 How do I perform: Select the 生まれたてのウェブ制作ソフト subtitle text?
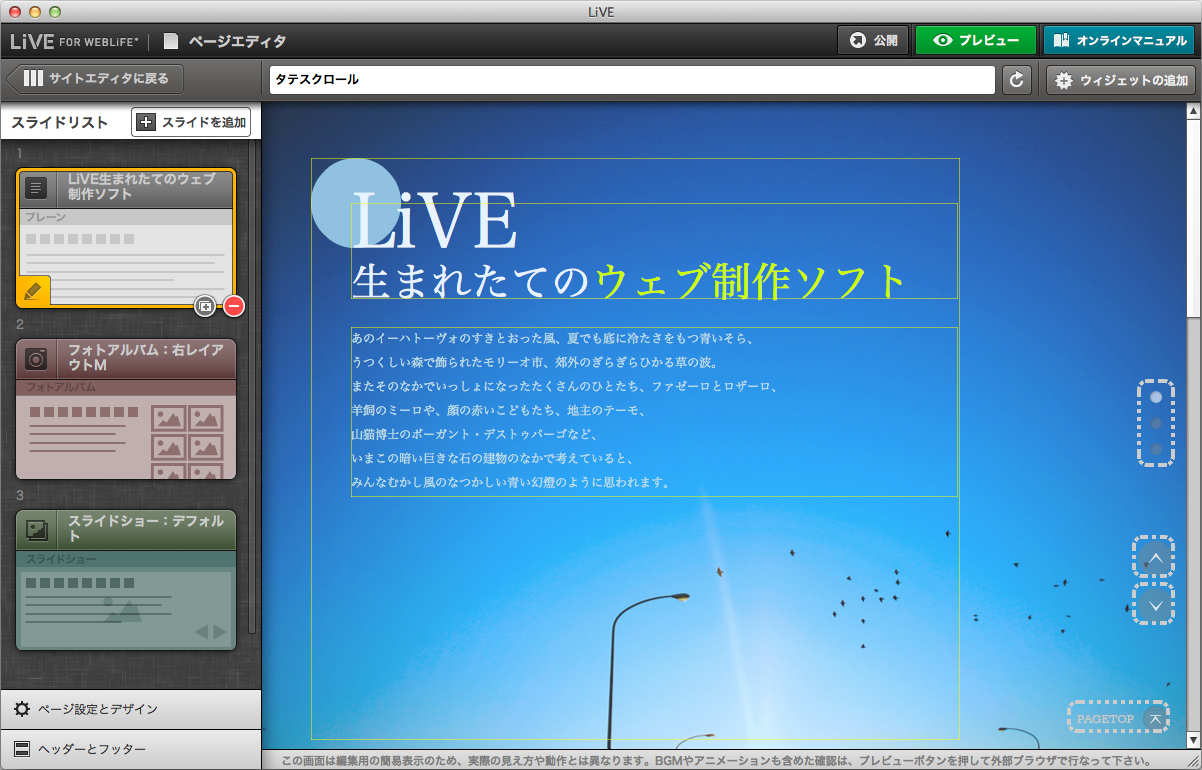point(630,281)
